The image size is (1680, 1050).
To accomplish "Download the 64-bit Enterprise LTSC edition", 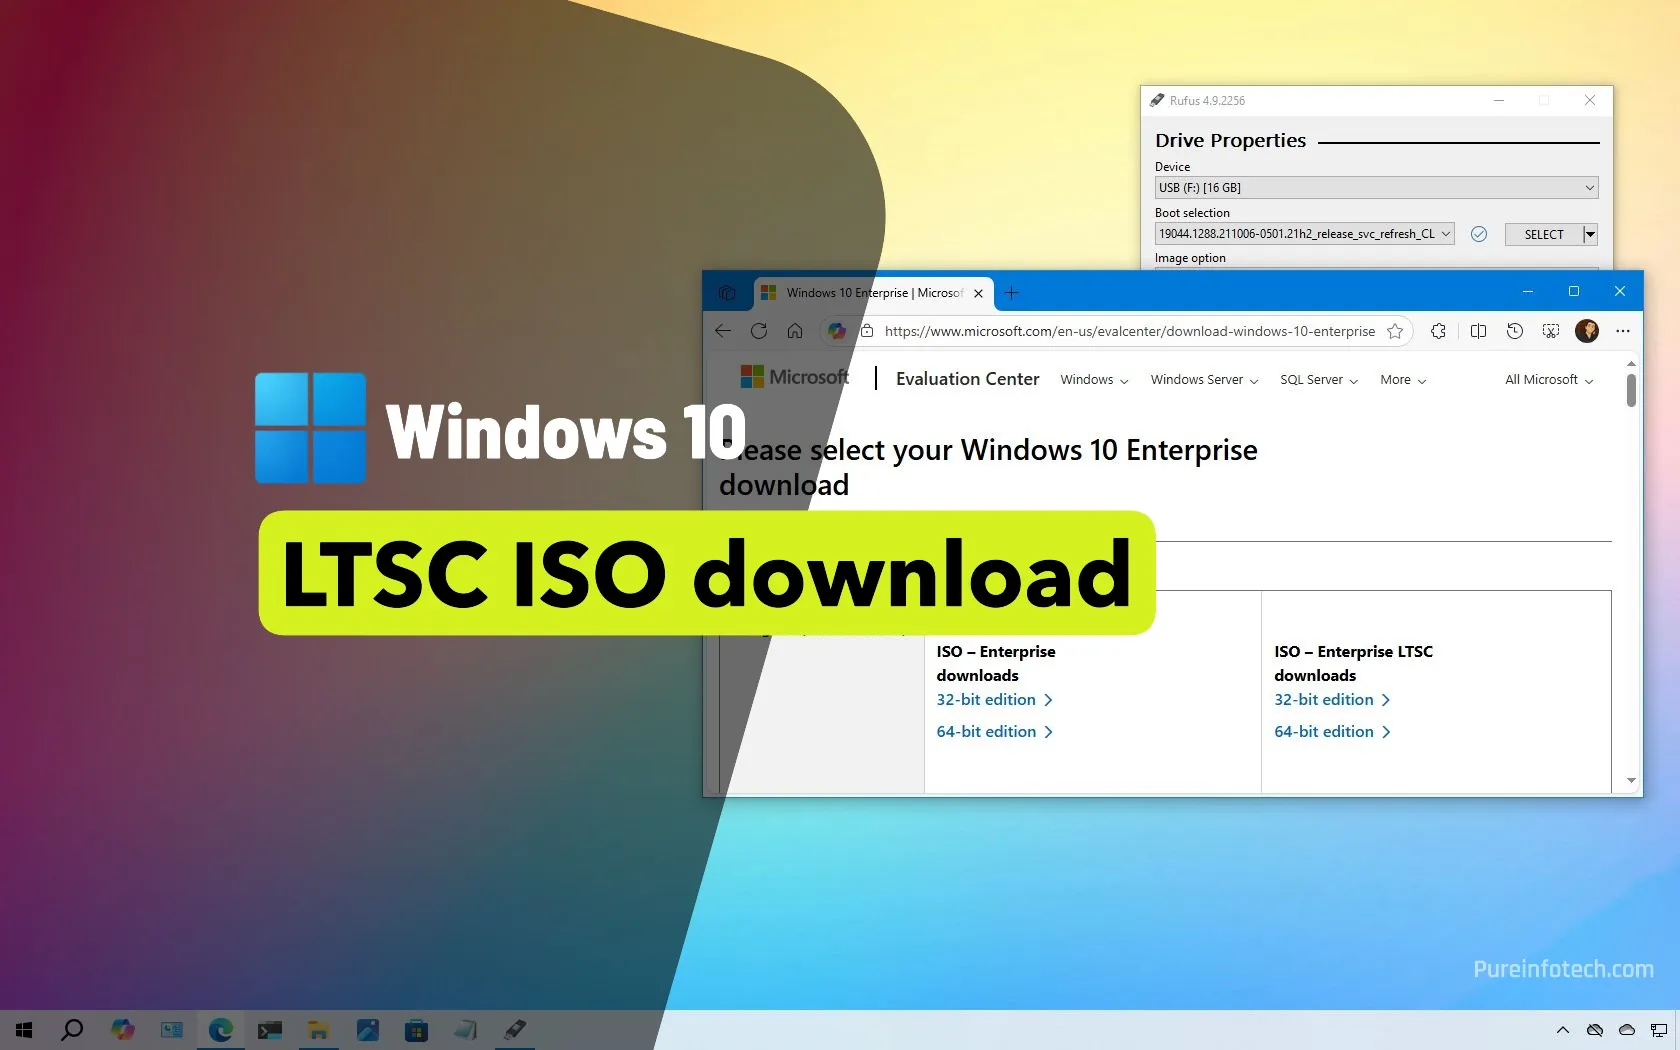I will click(1324, 731).
